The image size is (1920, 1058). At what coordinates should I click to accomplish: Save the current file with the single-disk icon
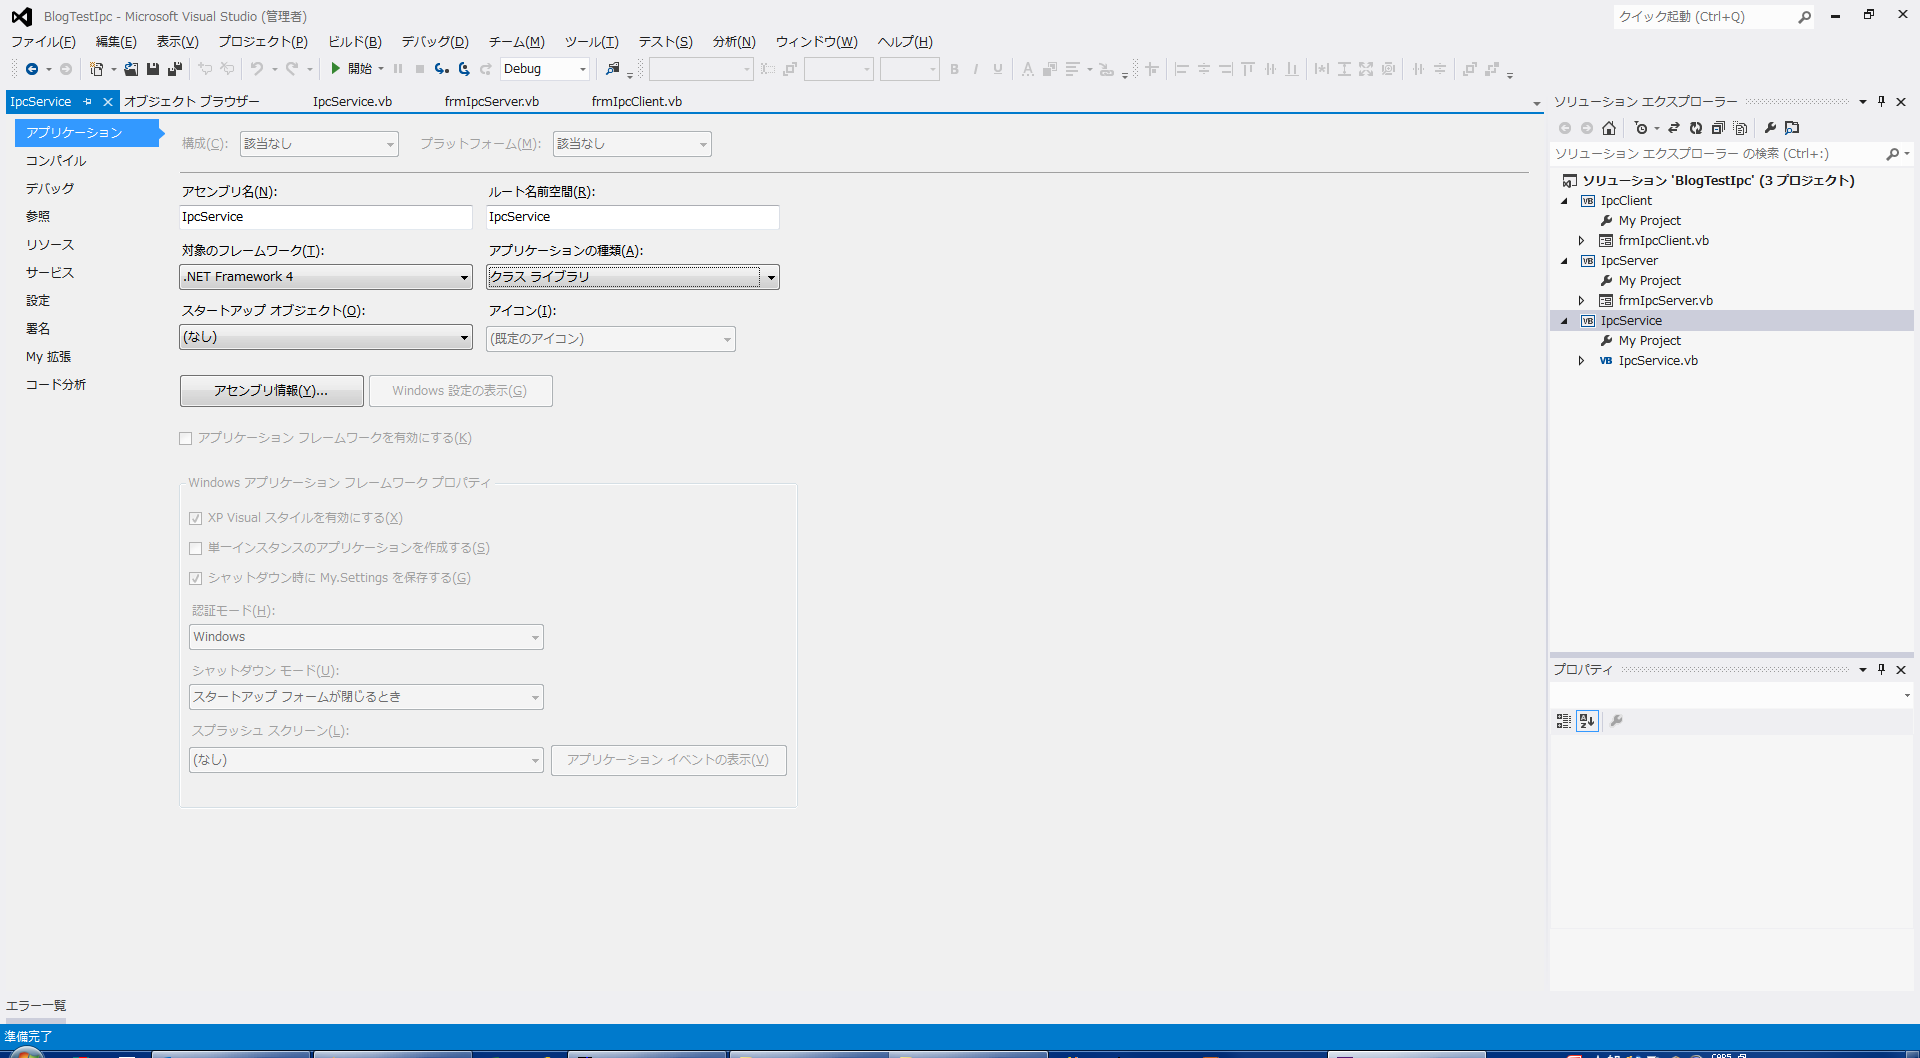153,69
